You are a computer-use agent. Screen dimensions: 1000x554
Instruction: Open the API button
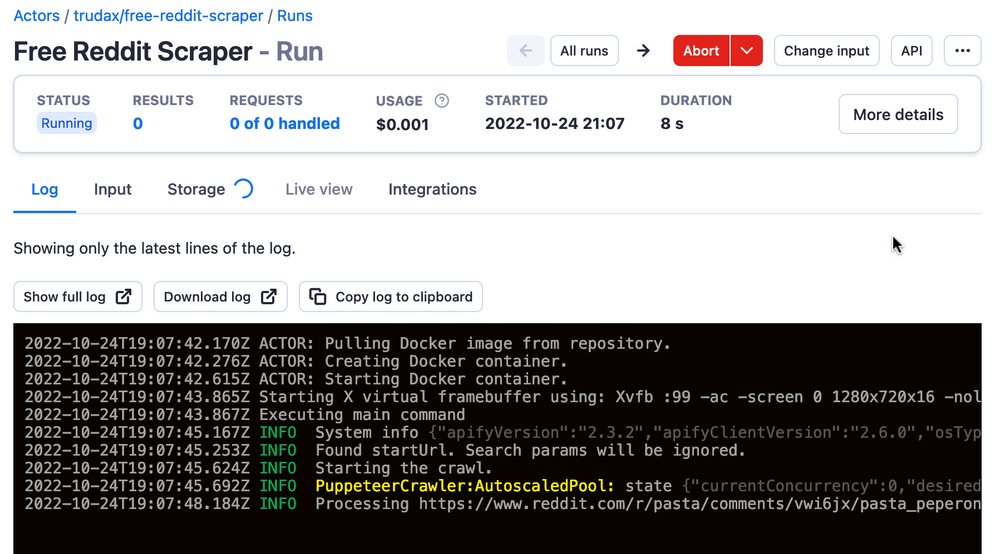click(911, 50)
